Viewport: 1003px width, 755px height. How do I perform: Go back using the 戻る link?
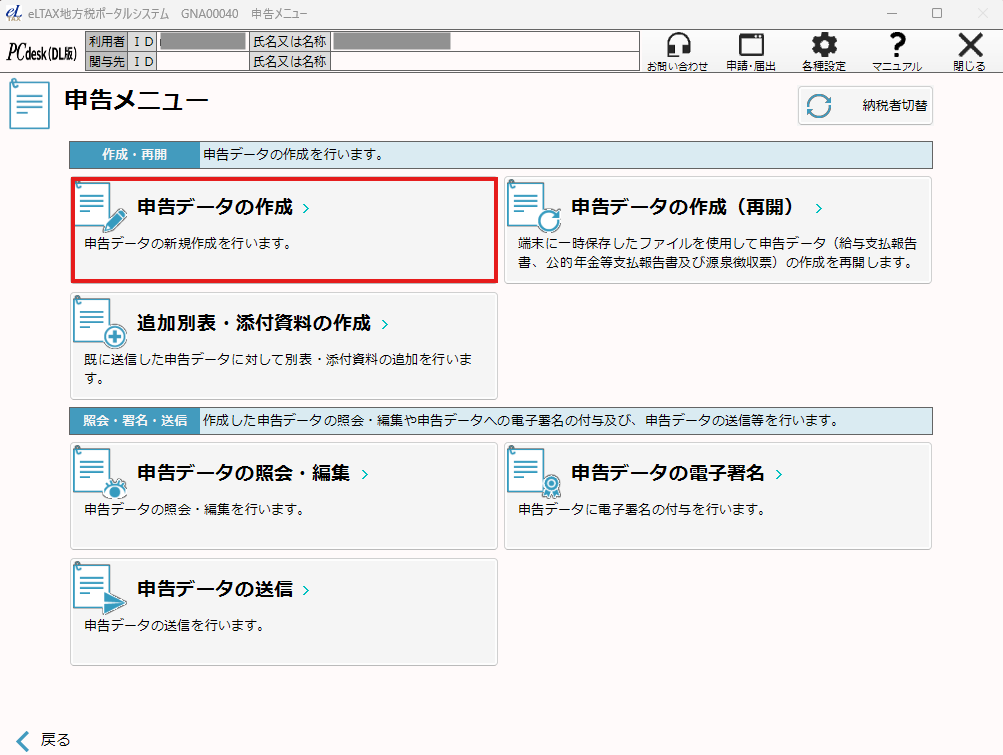(x=45, y=740)
